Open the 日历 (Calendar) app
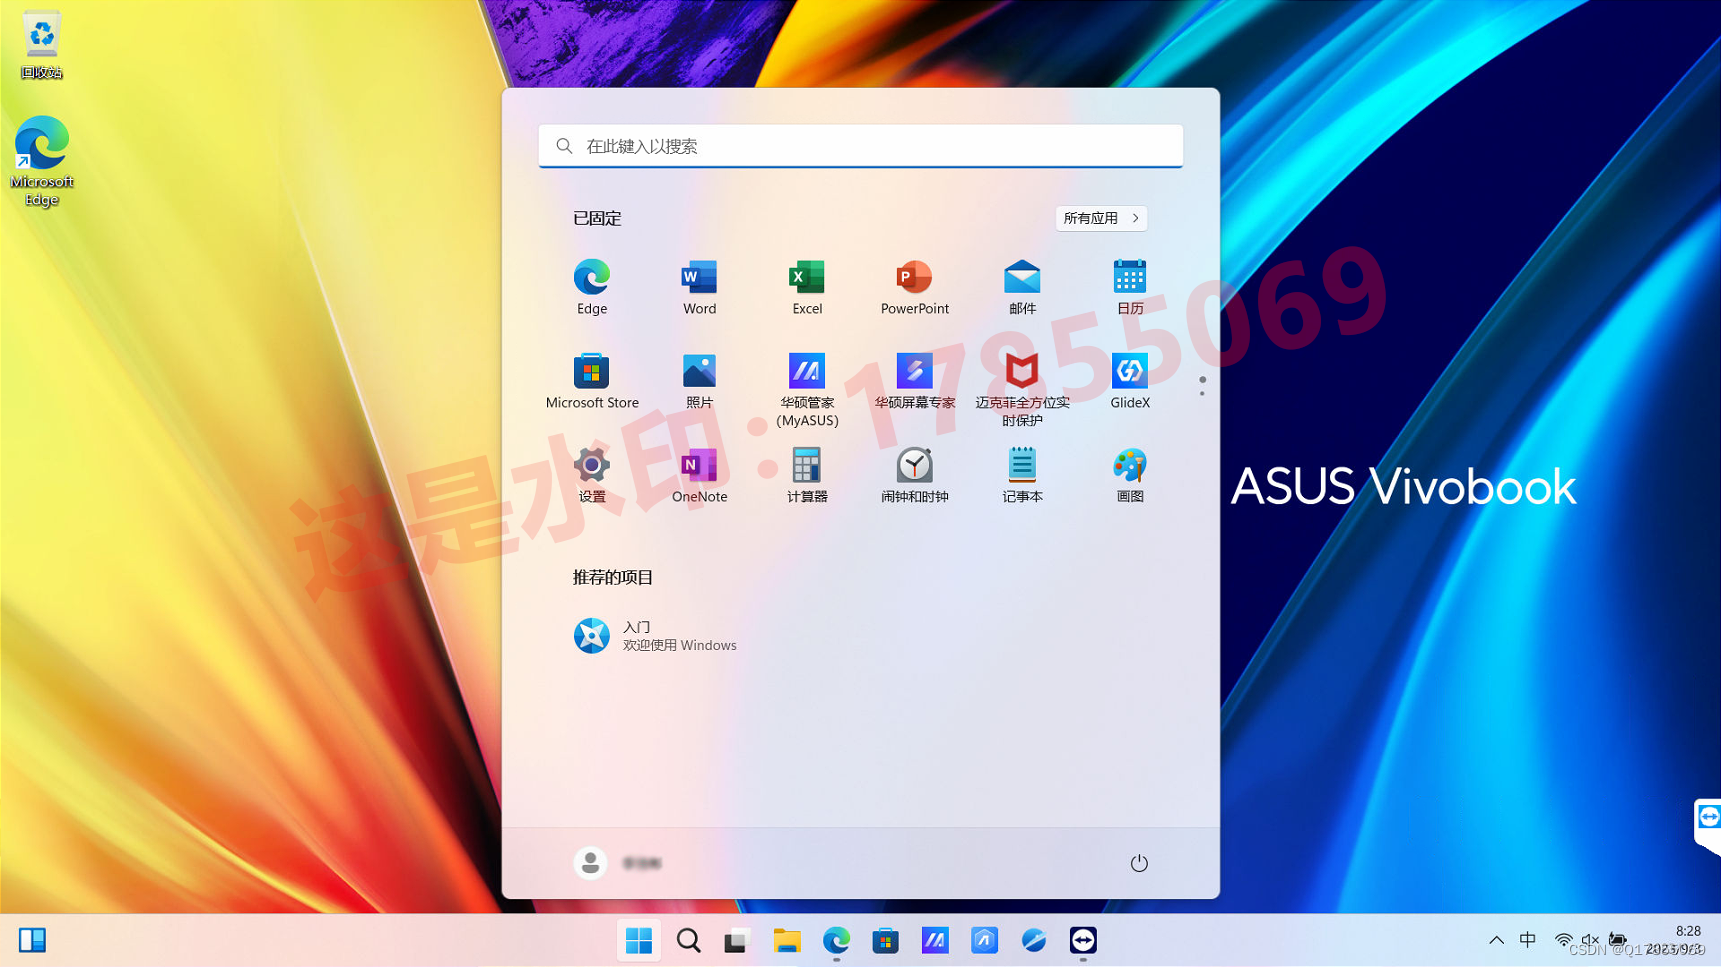 click(1130, 287)
